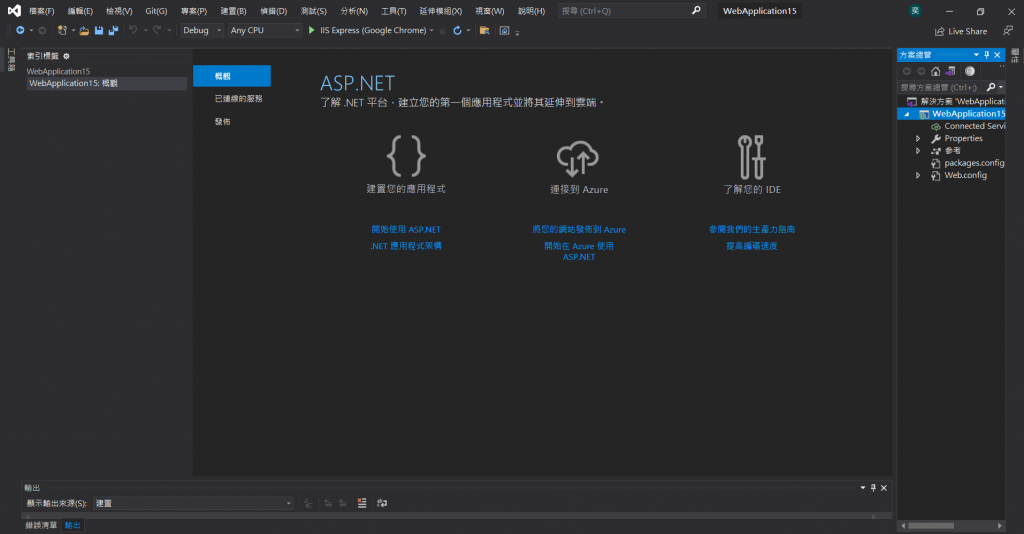The height and width of the screenshot is (534, 1024).
Task: Start IIS Express green play button
Action: [x=312, y=31]
